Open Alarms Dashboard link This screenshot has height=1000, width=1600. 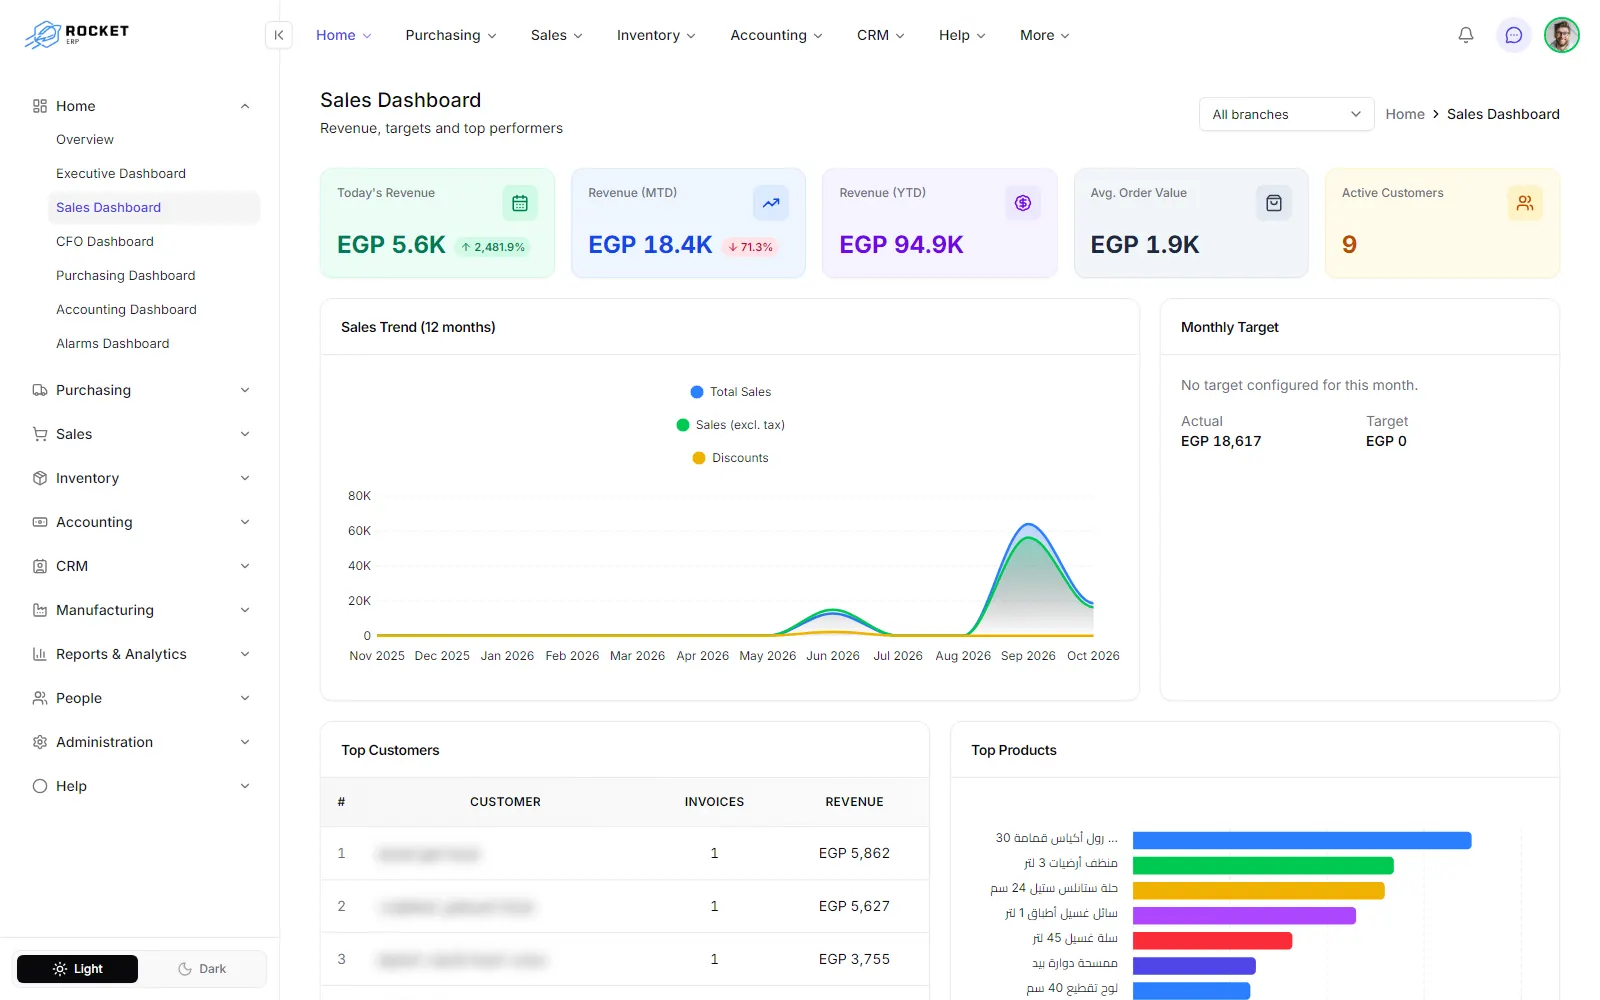[x=113, y=343]
